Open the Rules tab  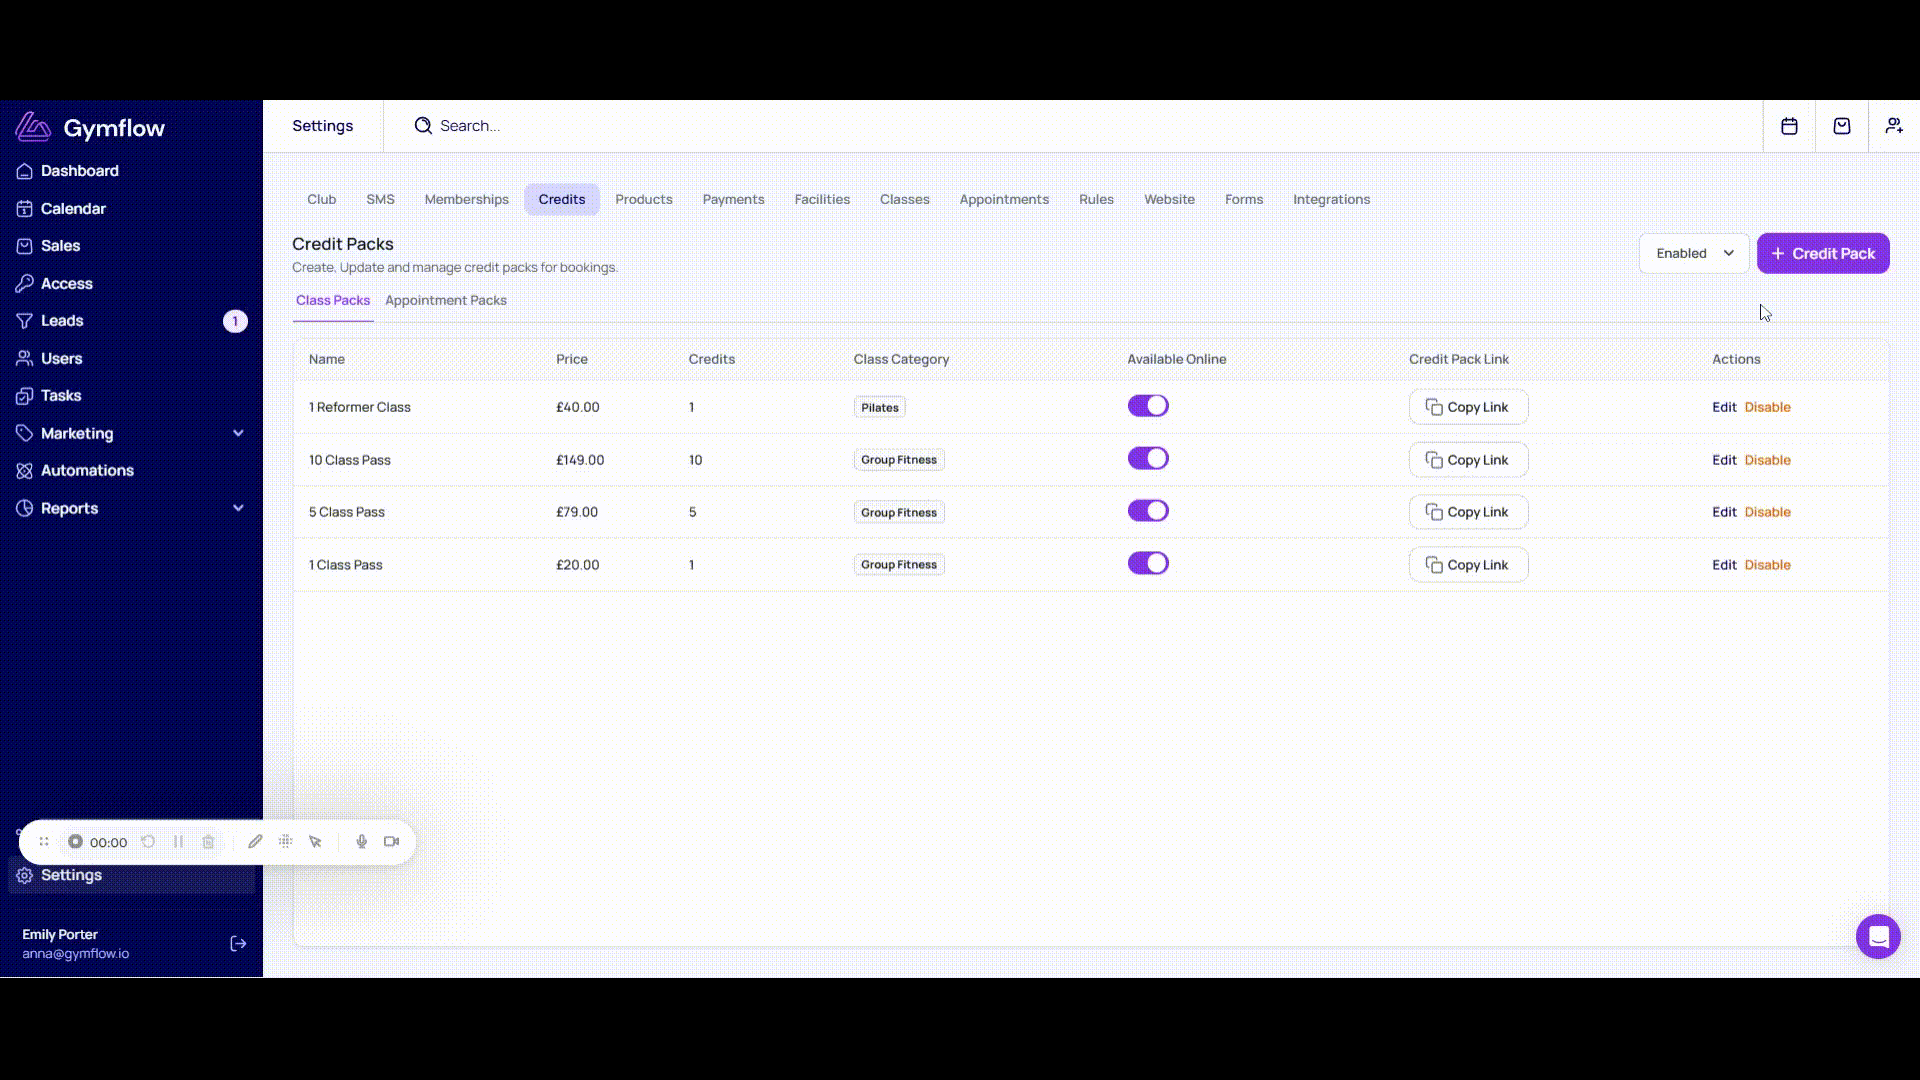(x=1096, y=200)
